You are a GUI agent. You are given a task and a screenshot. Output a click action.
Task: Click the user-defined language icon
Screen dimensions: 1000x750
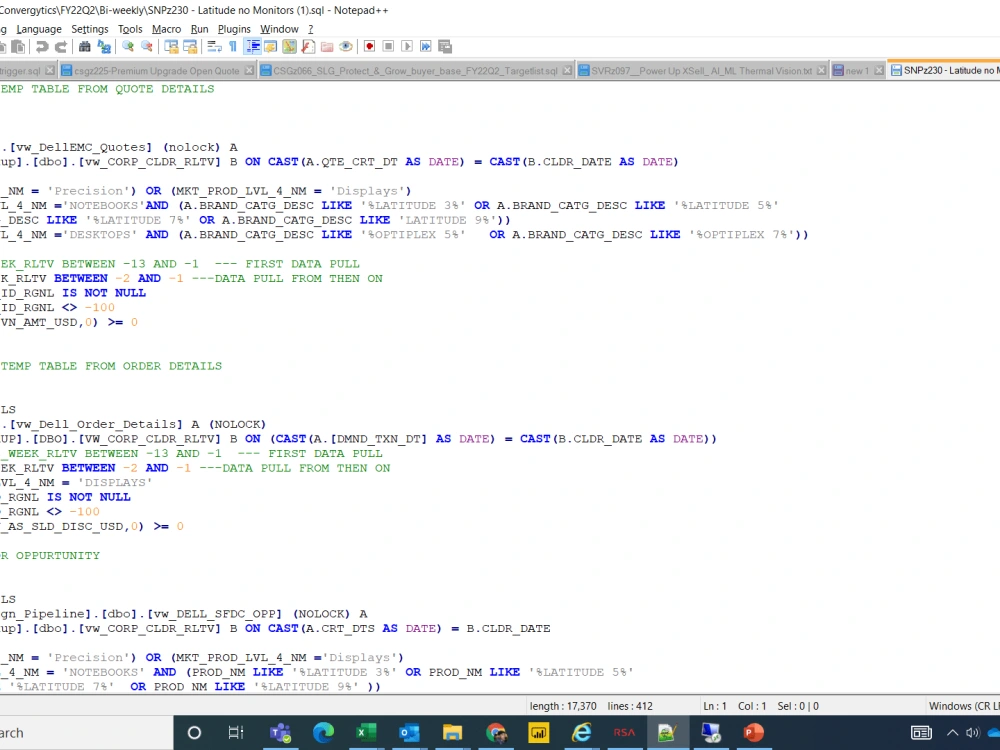[x=270, y=47]
